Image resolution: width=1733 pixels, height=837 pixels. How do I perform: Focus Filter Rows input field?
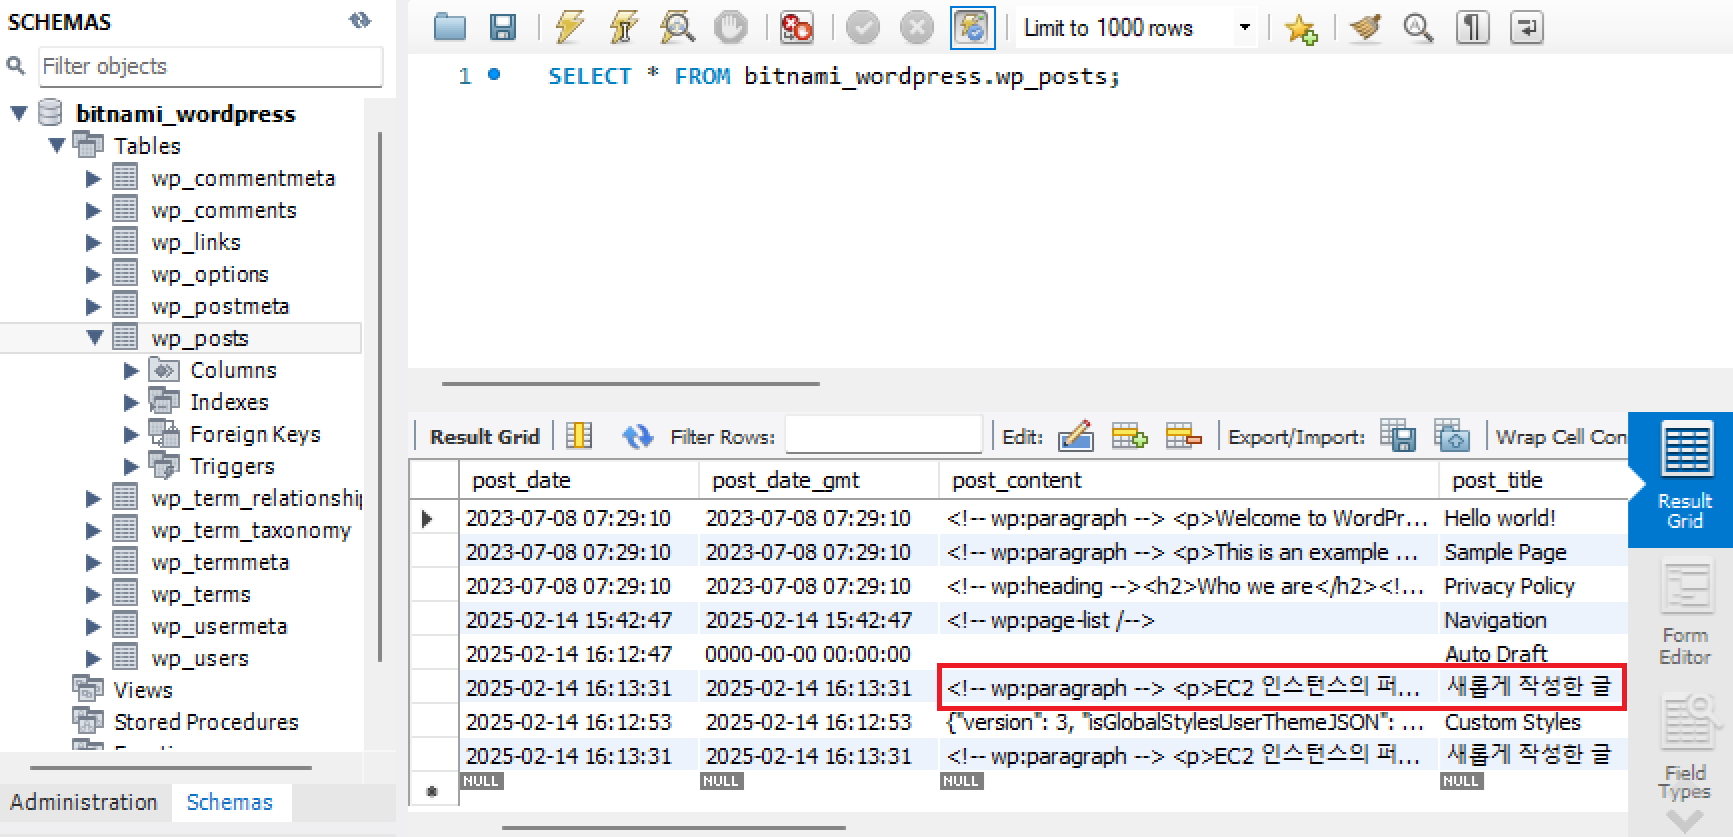click(883, 436)
